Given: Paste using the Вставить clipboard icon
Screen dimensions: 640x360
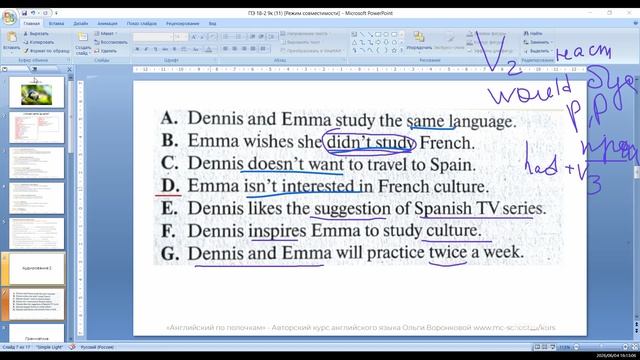Looking at the screenshot, I should 11,38.
